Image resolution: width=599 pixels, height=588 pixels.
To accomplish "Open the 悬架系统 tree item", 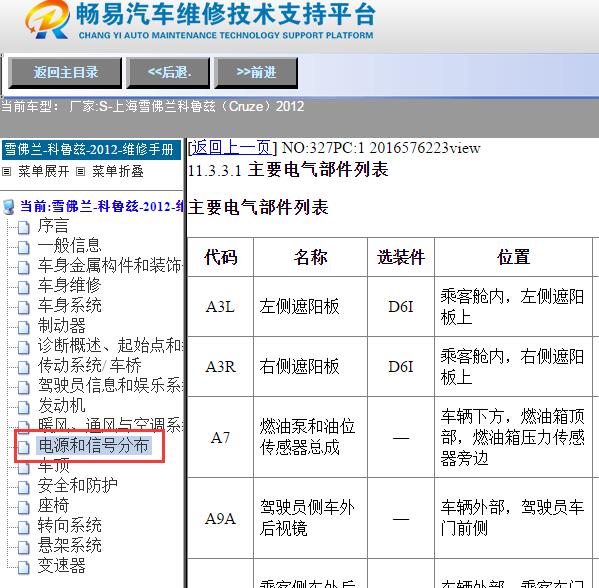I will click(x=69, y=545).
